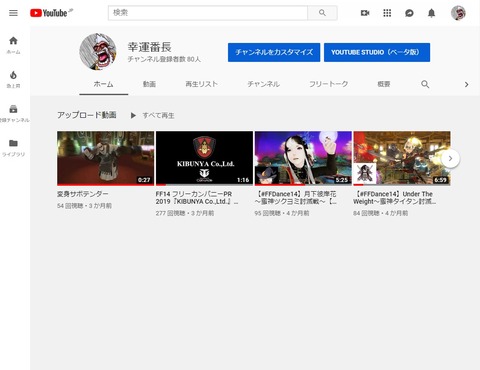Open the account avatar menu

pos(458,13)
